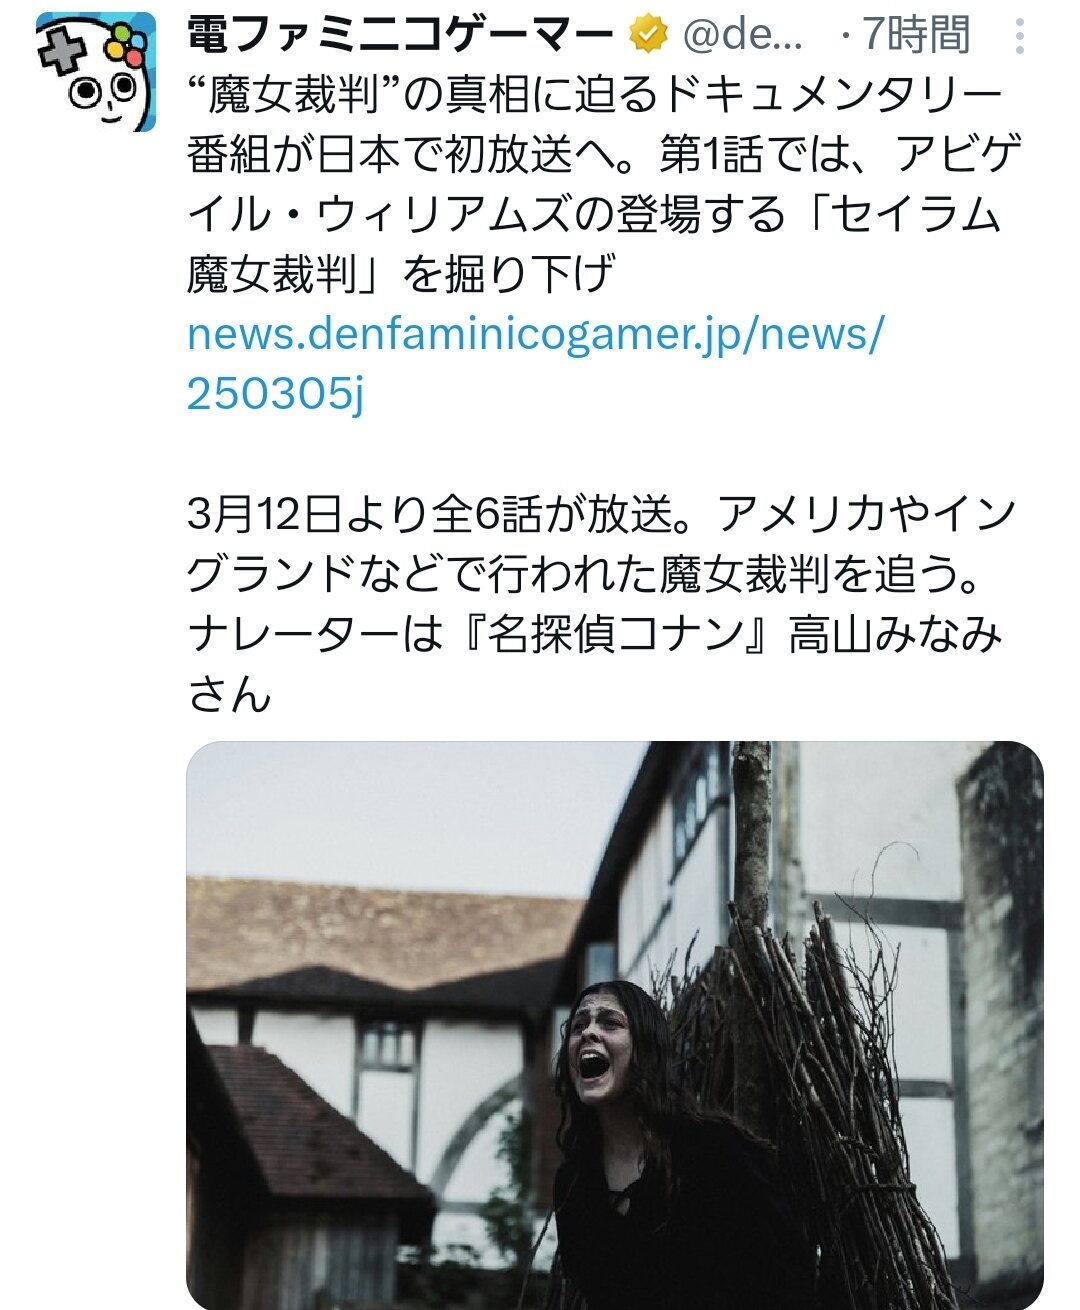Open the 電ファミニコゲーマー profile avatar

point(97,71)
